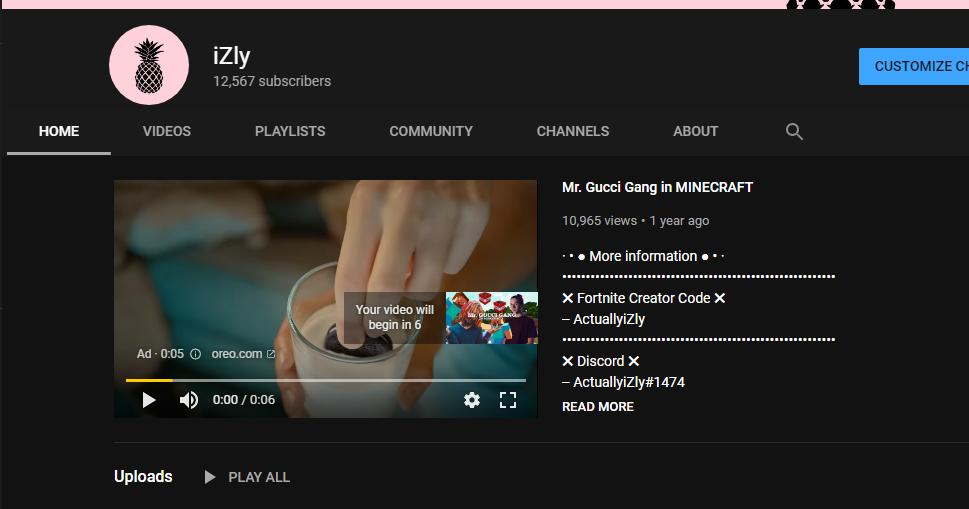This screenshot has height=509, width=969.
Task: Open the CHANNELS tab
Action: click(573, 131)
